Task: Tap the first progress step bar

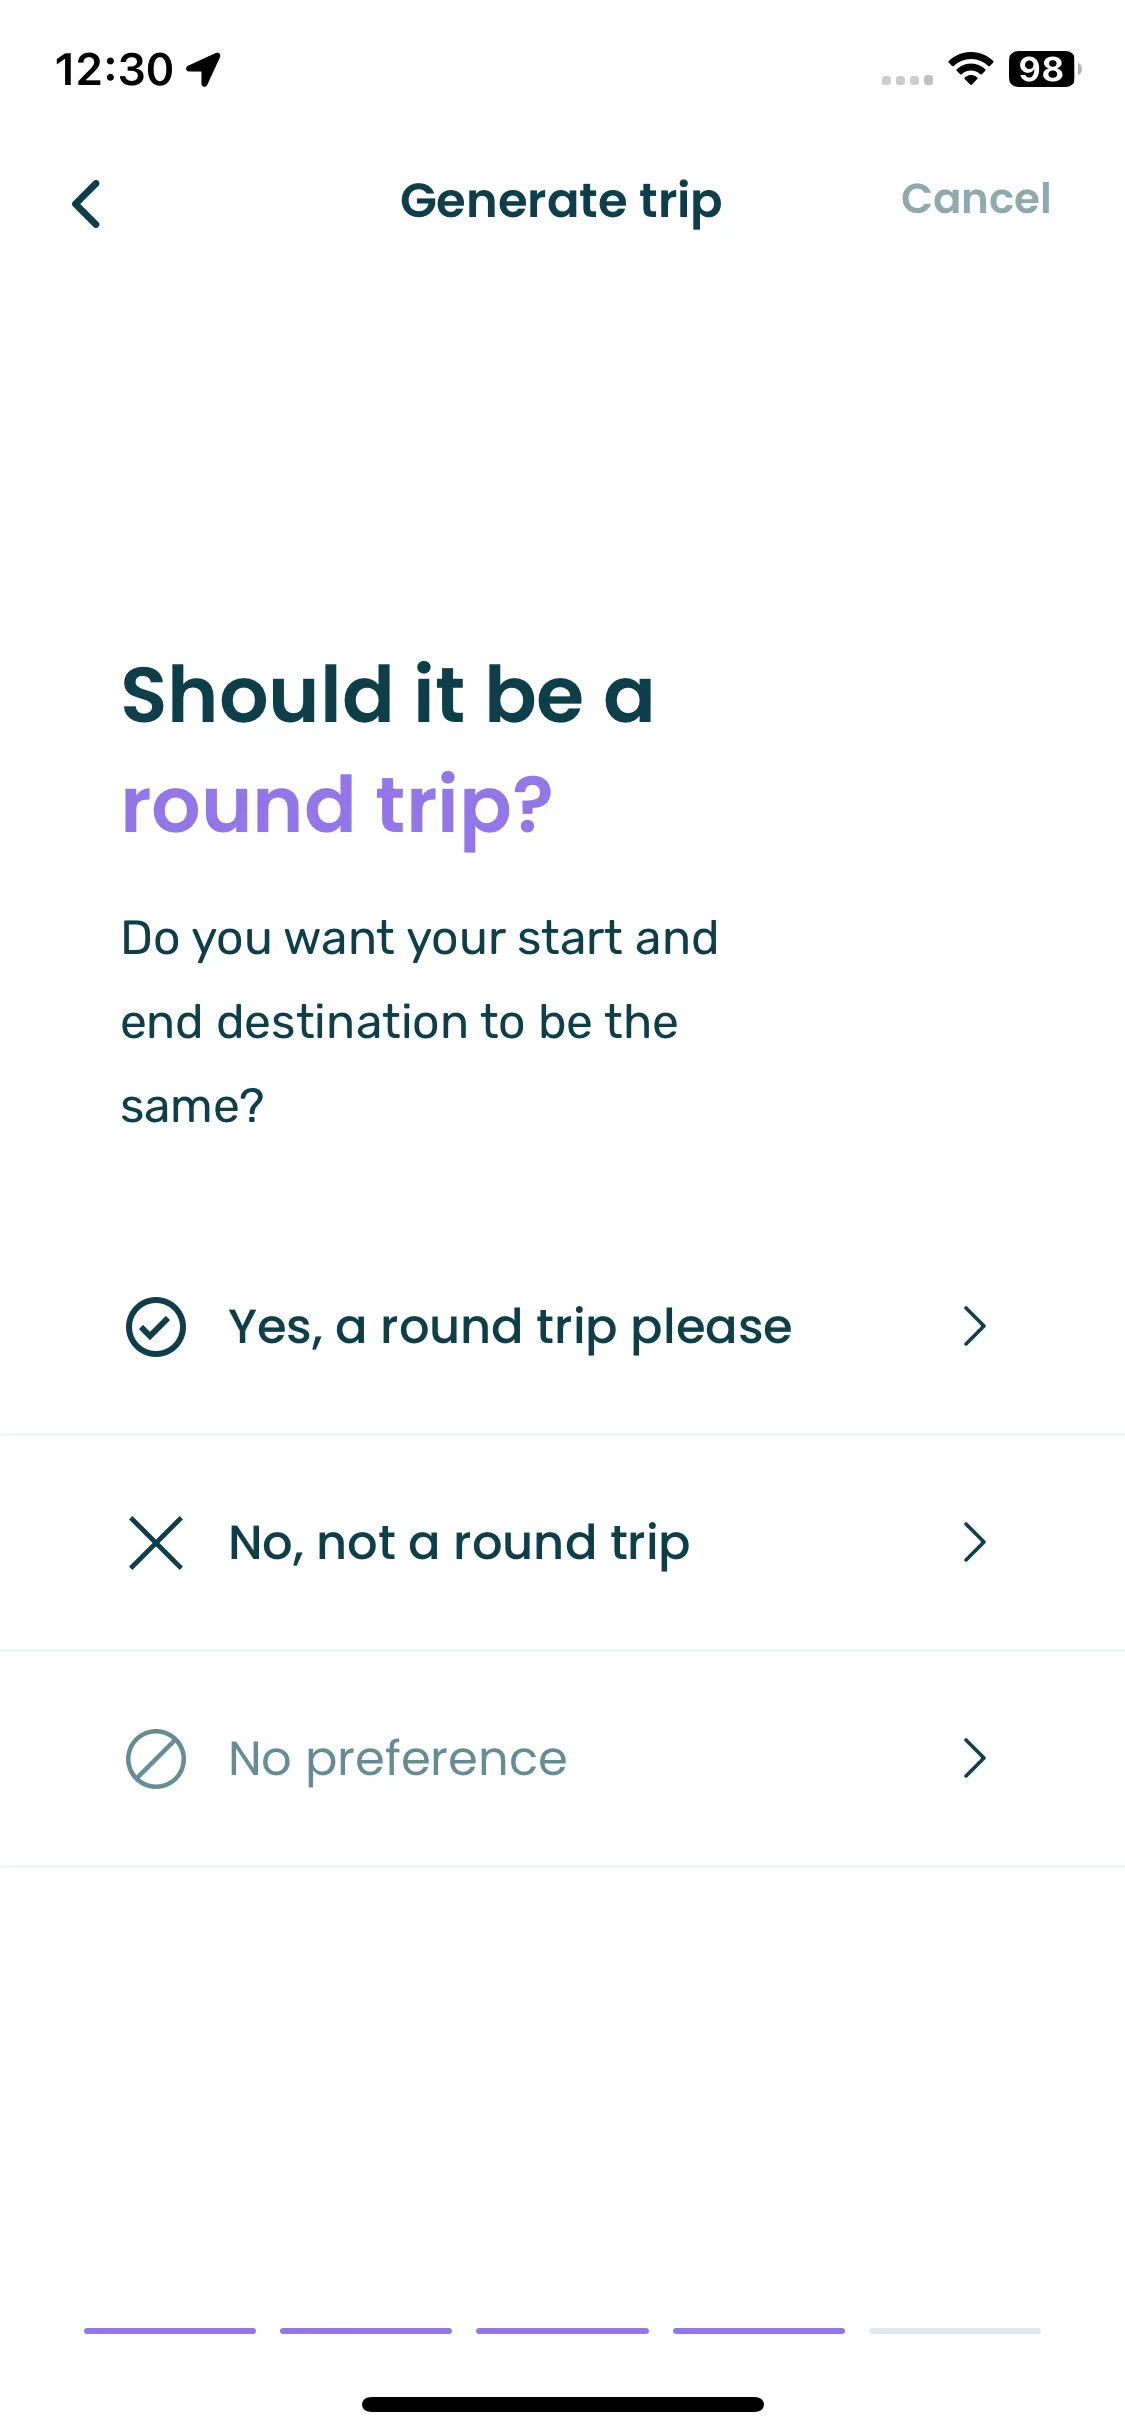Action: pos(170,2331)
